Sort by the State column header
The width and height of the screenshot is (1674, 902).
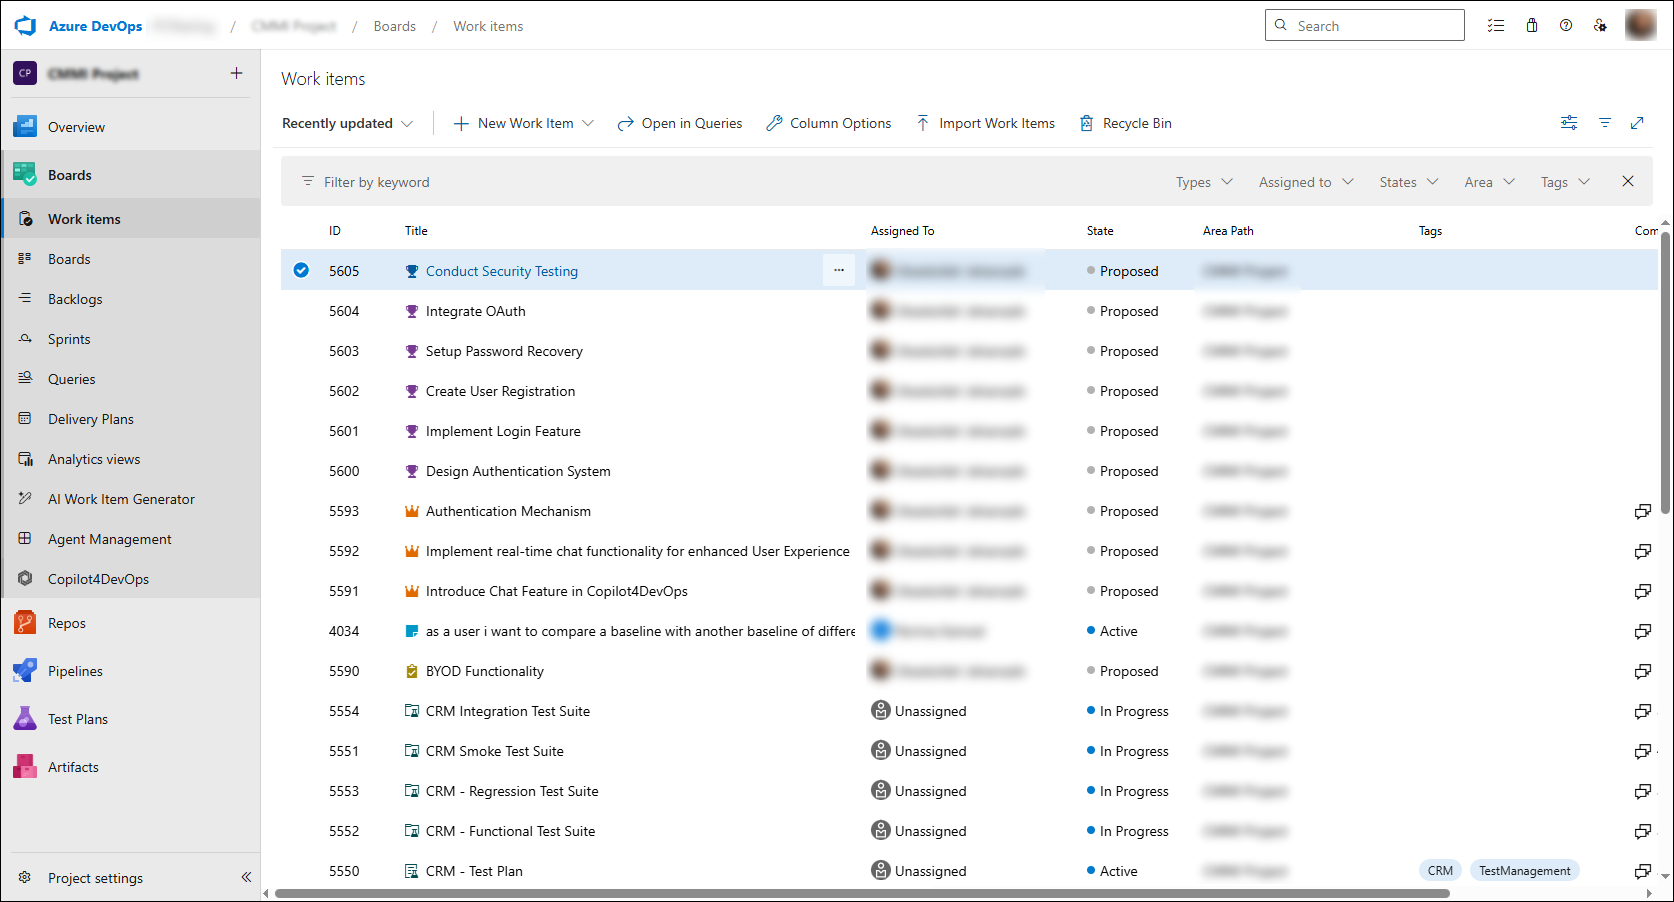[x=1100, y=231]
